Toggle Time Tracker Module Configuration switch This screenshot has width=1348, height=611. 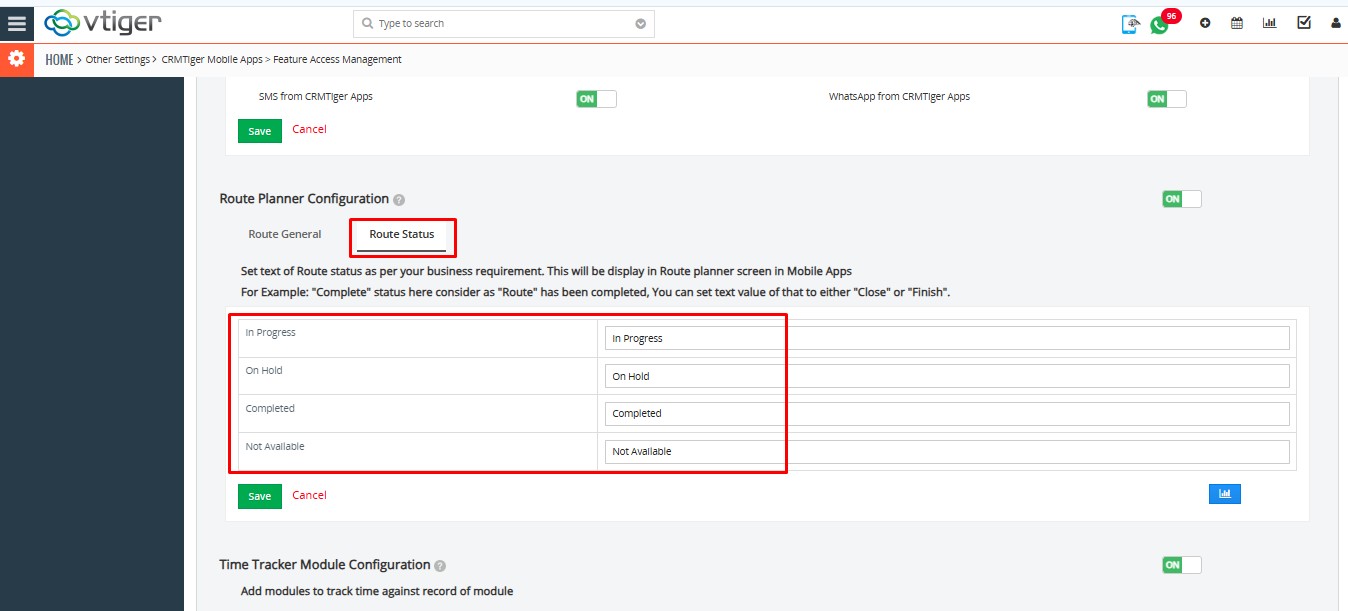[x=1181, y=565]
